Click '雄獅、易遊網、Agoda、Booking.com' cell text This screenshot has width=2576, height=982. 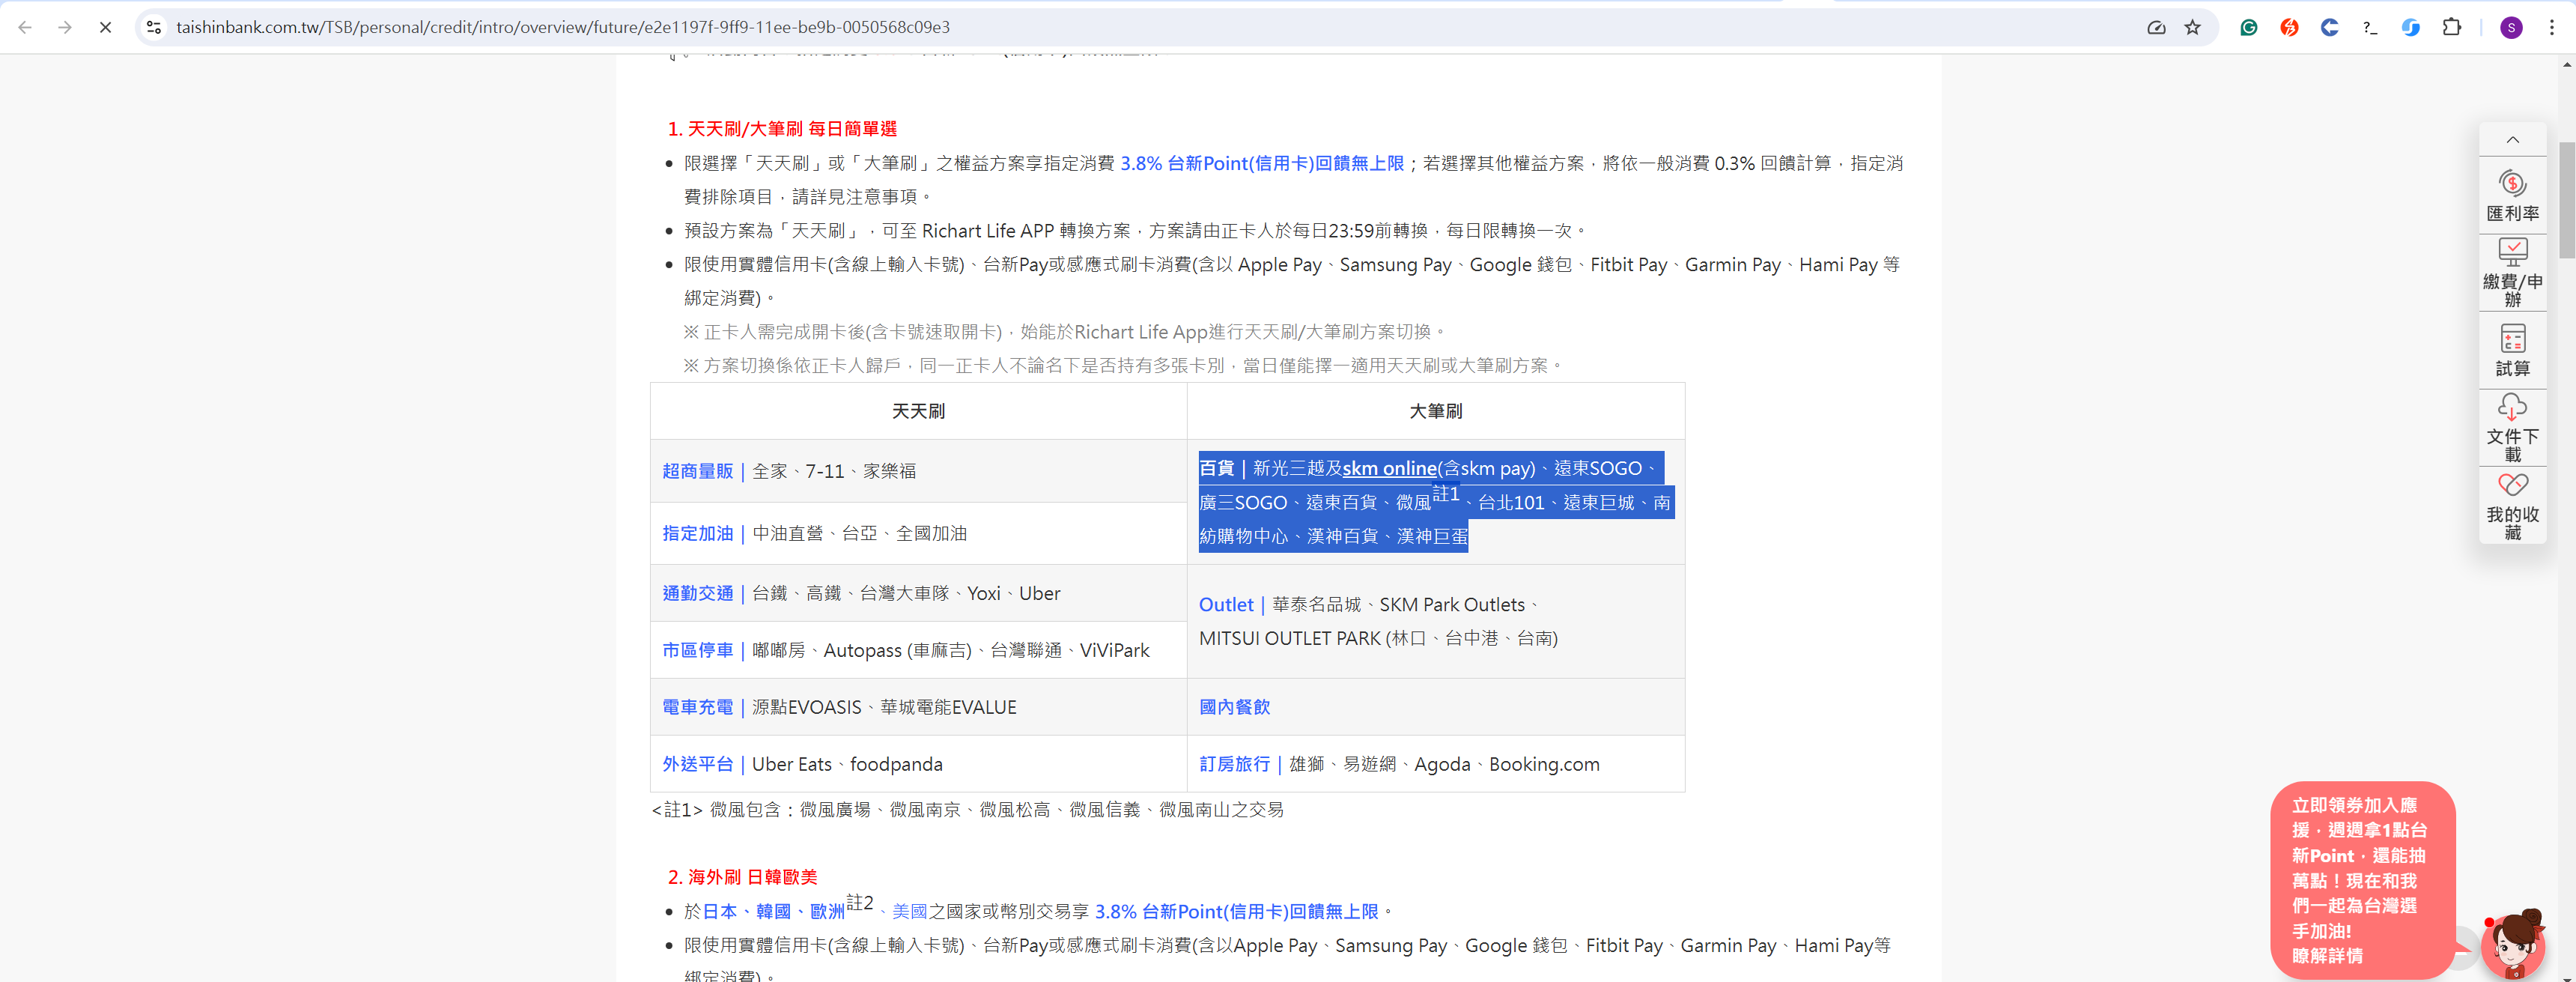click(1444, 764)
